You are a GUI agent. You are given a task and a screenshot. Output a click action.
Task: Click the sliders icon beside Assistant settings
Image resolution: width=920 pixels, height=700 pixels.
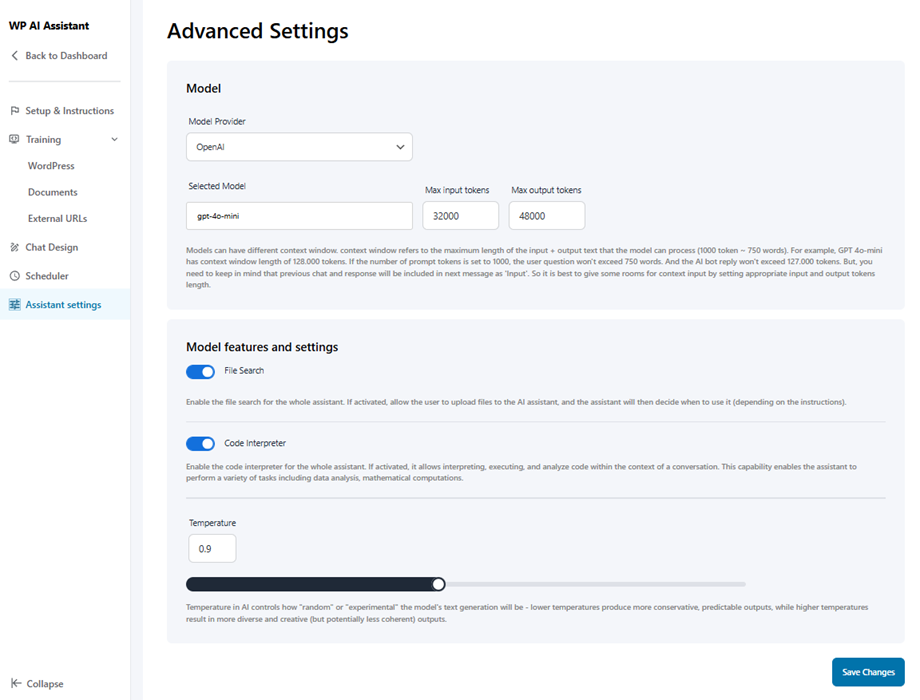pyautogui.click(x=15, y=305)
